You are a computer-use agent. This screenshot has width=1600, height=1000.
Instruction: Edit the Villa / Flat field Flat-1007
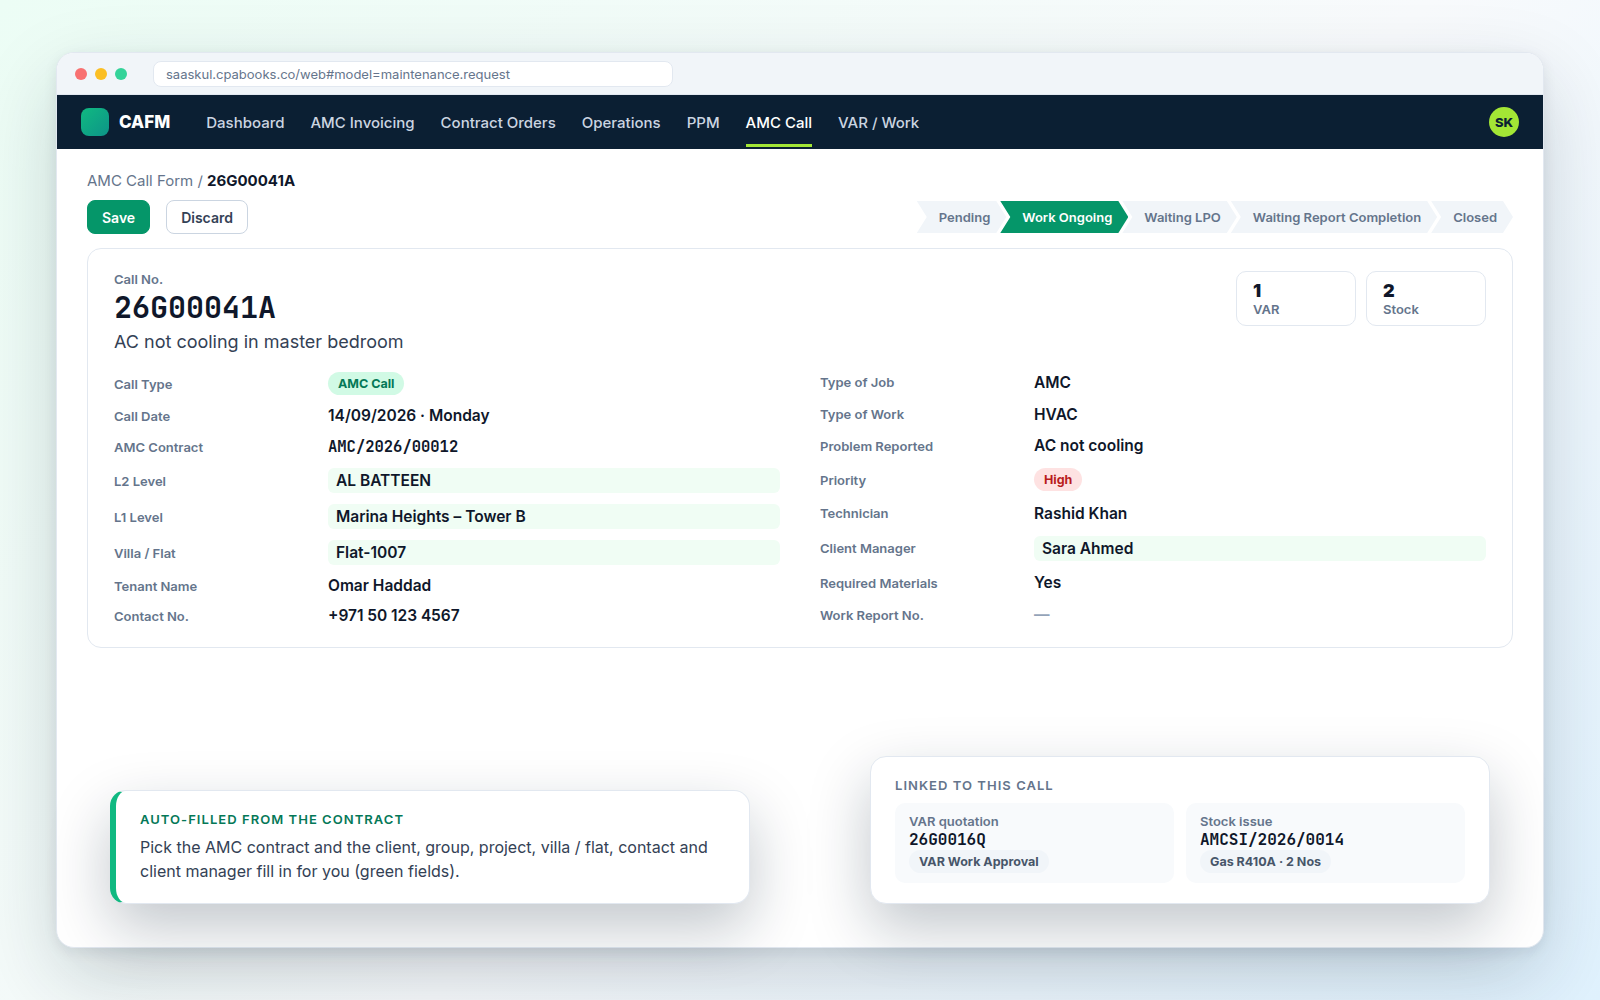point(554,552)
